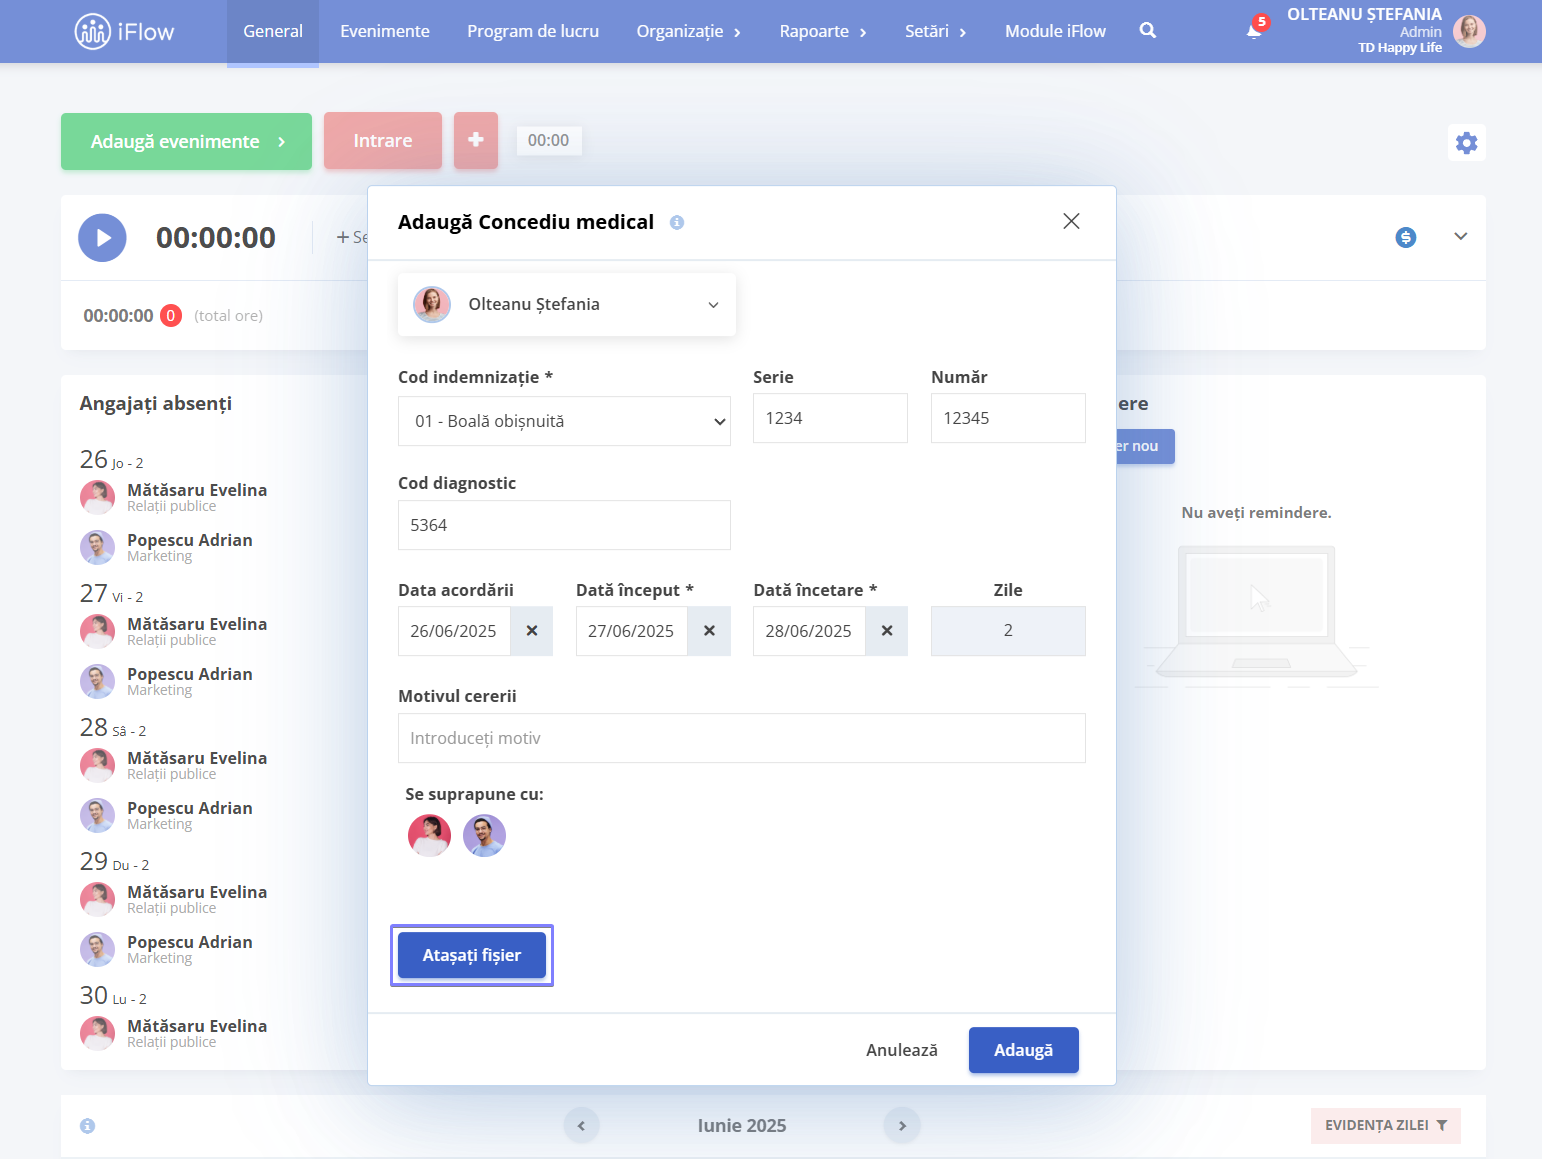Focus the Serie input field
Image resolution: width=1542 pixels, height=1159 pixels.
[x=830, y=418]
